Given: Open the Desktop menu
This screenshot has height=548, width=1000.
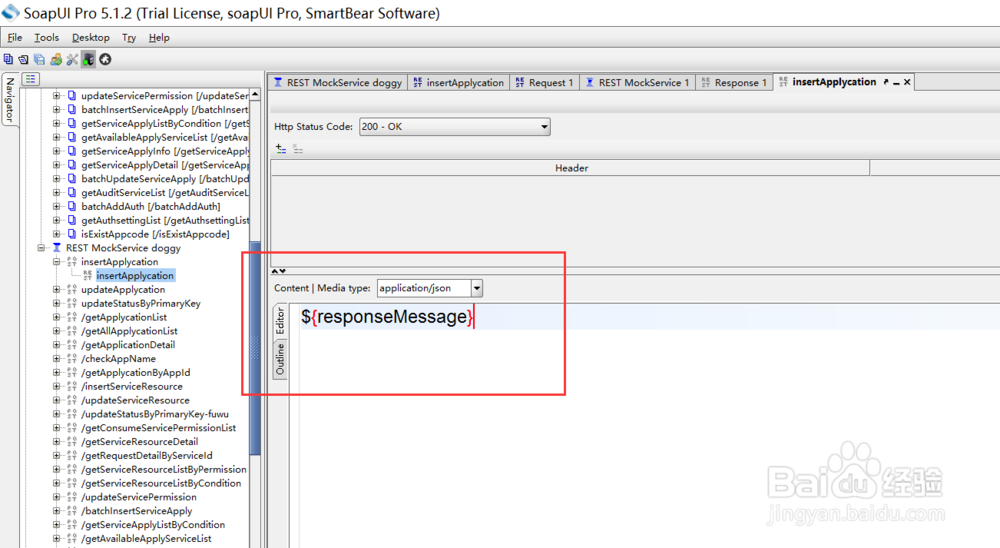Looking at the screenshot, I should coord(91,38).
